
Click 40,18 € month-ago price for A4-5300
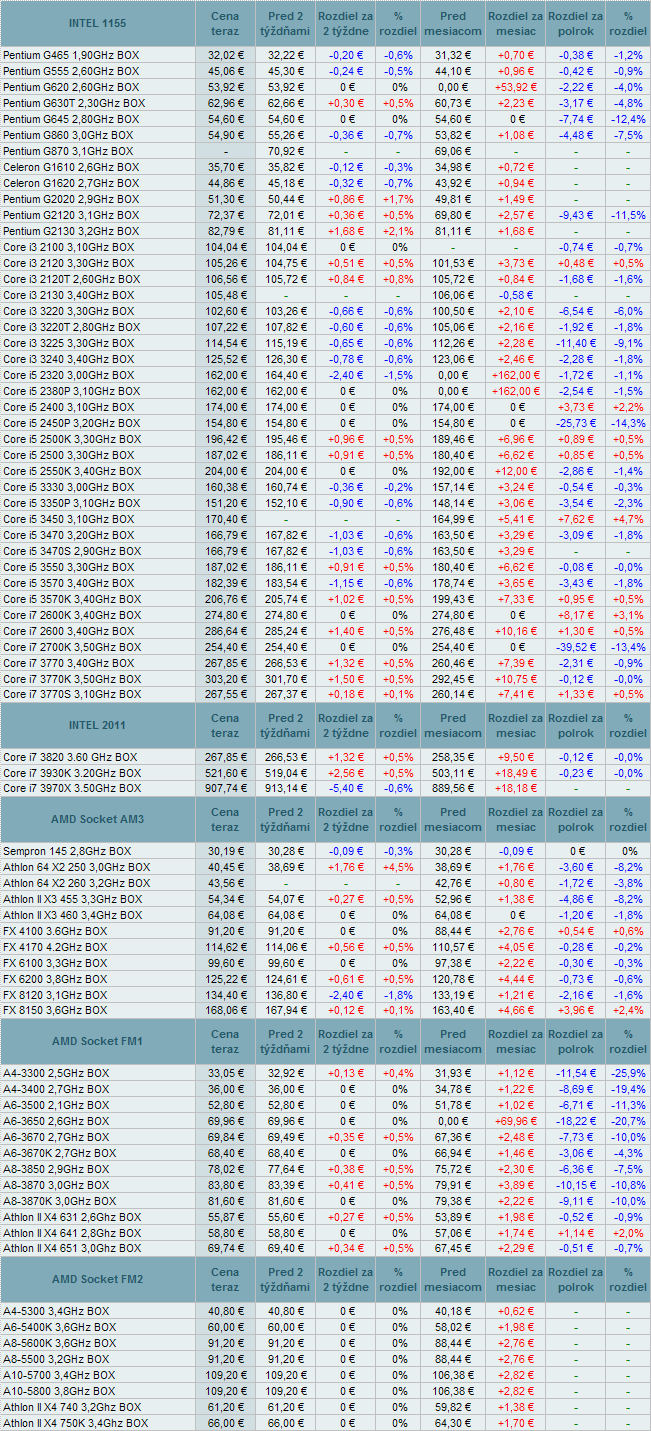[x=453, y=1312]
